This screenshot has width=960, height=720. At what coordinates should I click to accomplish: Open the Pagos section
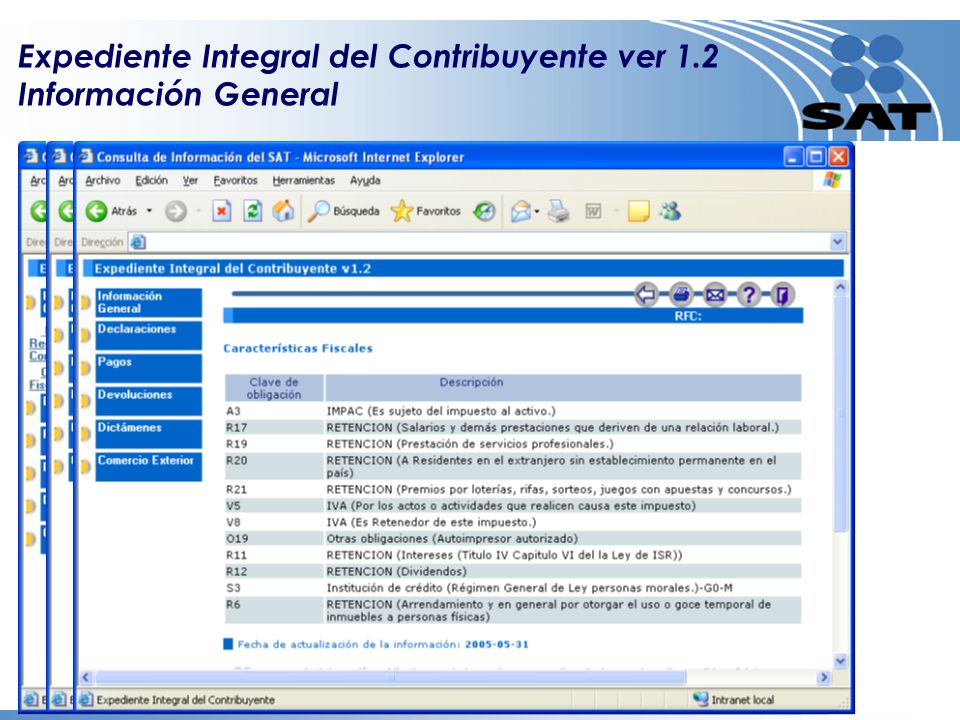coord(149,368)
